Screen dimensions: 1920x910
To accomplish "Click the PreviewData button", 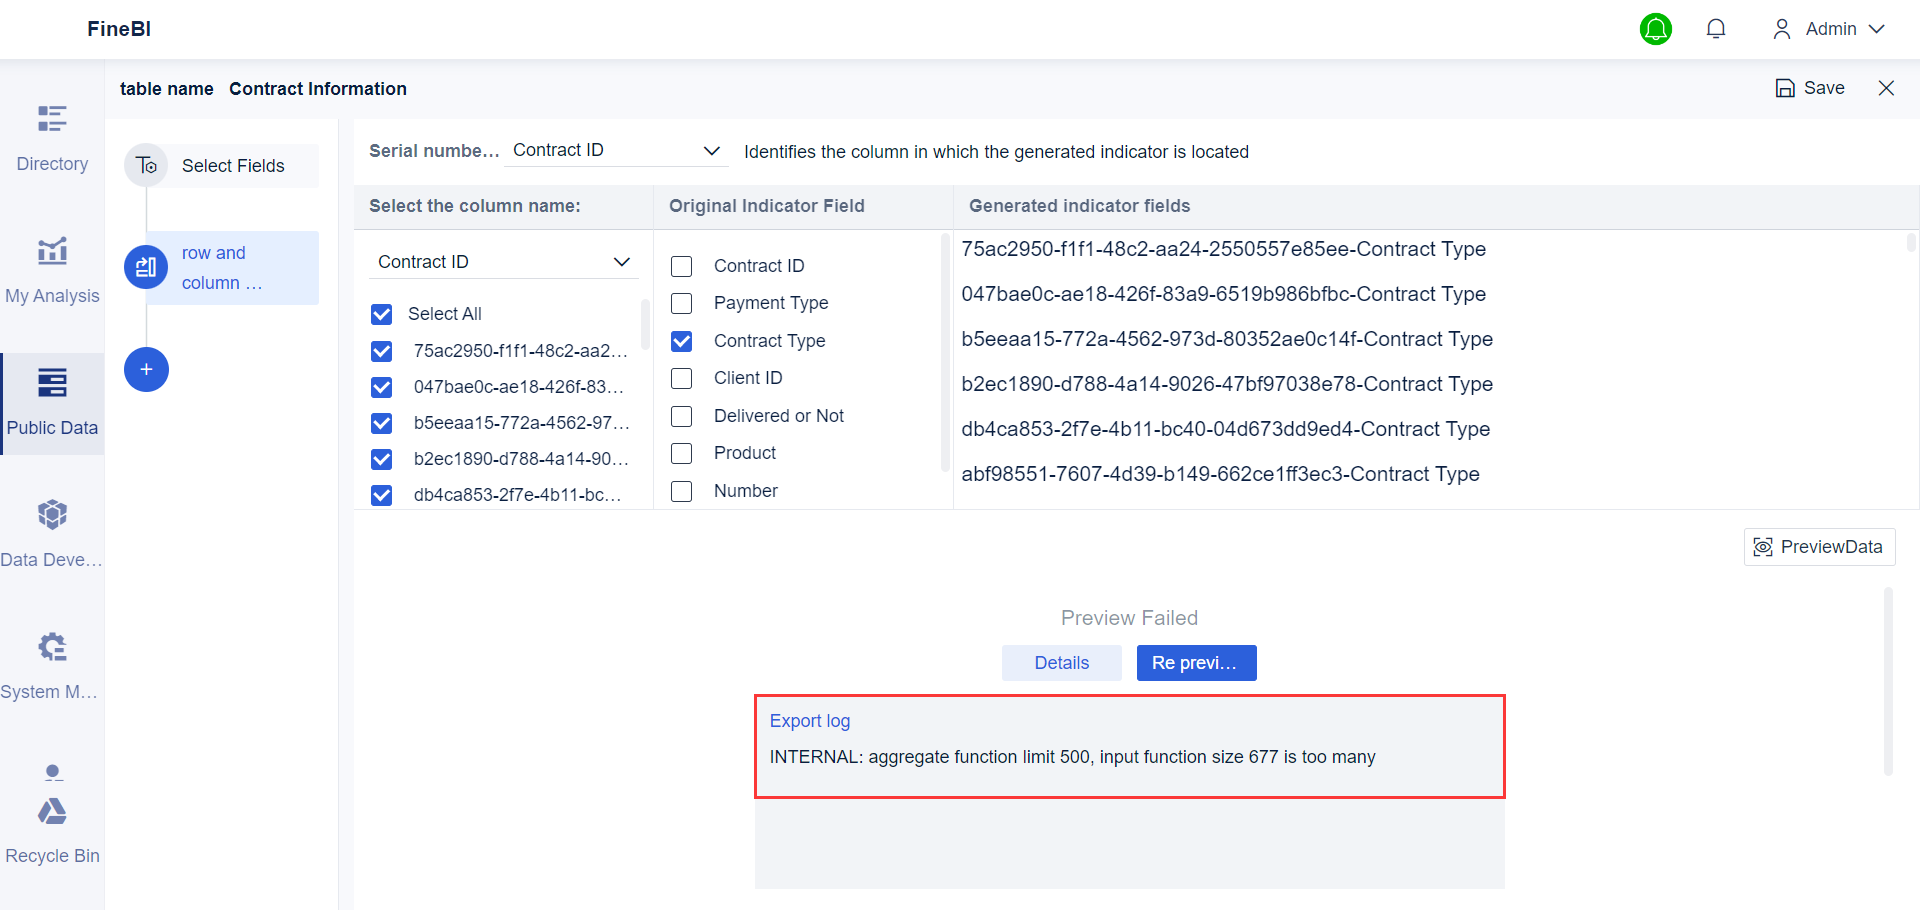I will tap(1819, 547).
